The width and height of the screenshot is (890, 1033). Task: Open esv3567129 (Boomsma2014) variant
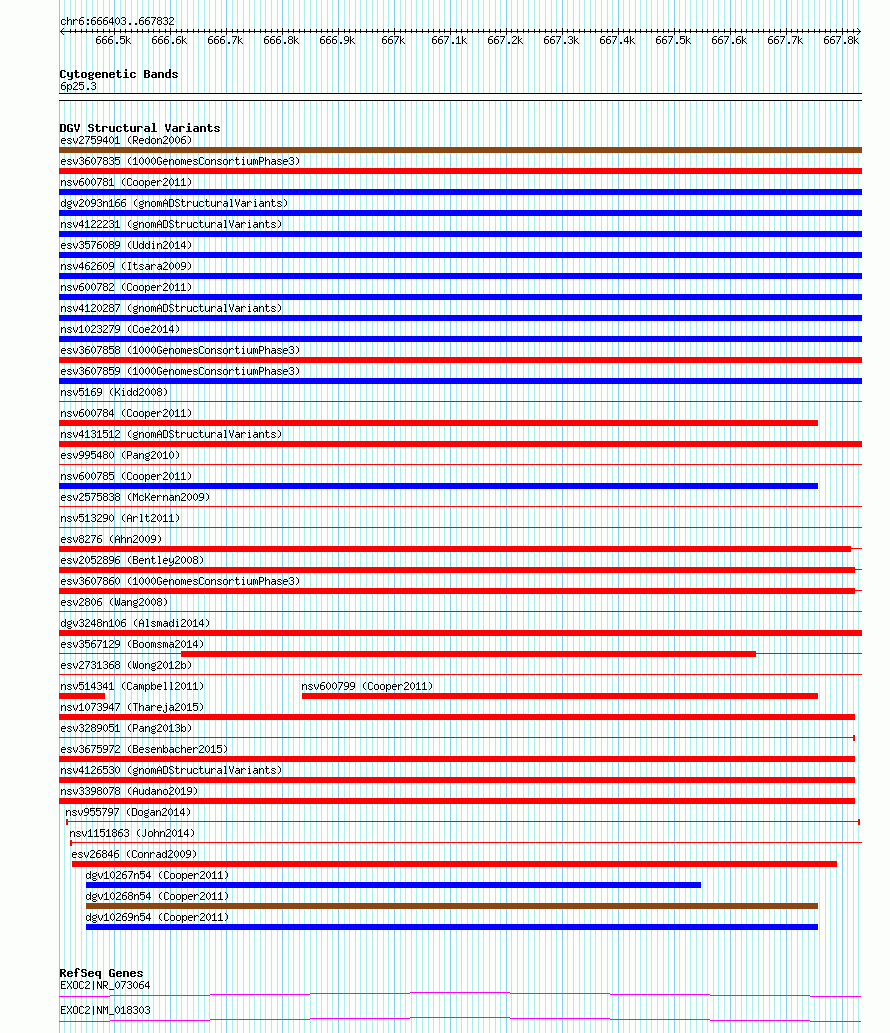[x=132, y=644]
